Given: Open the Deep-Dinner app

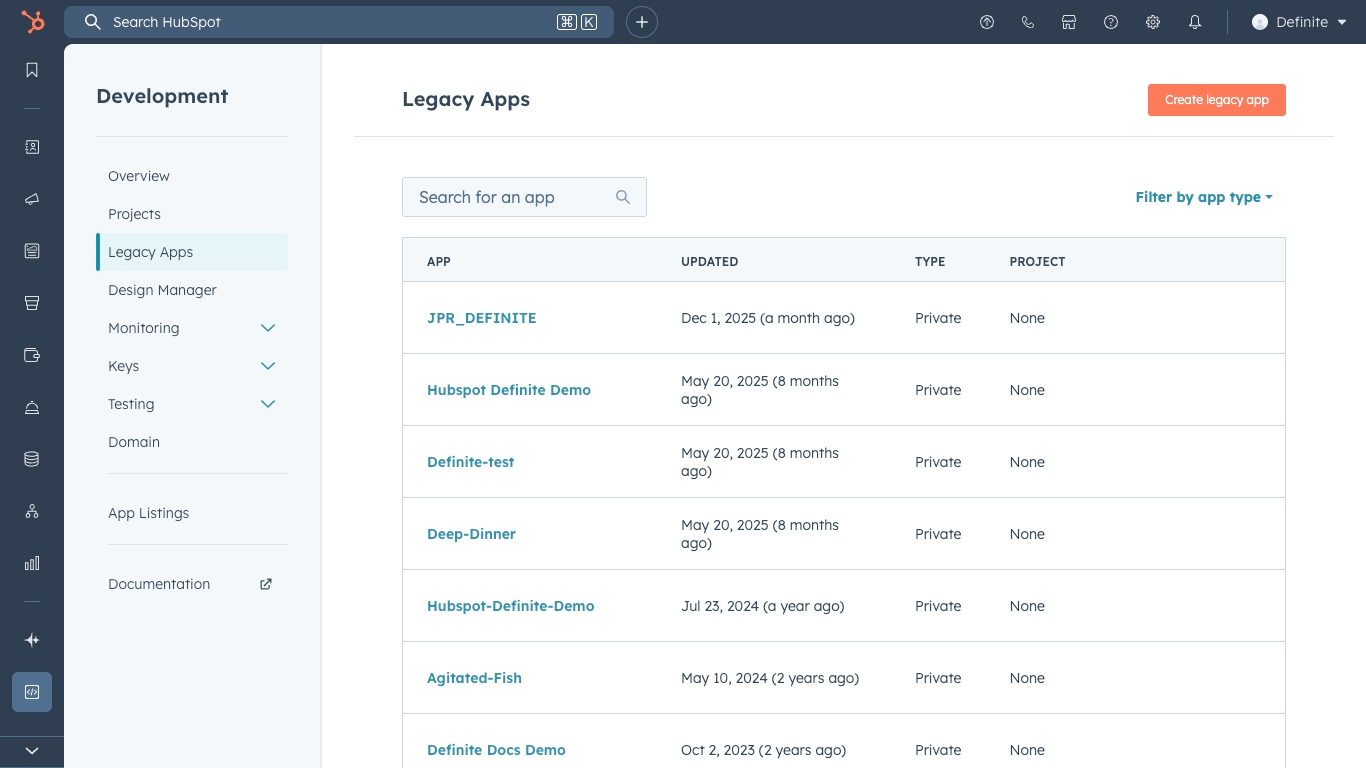Looking at the screenshot, I should click(x=471, y=534).
